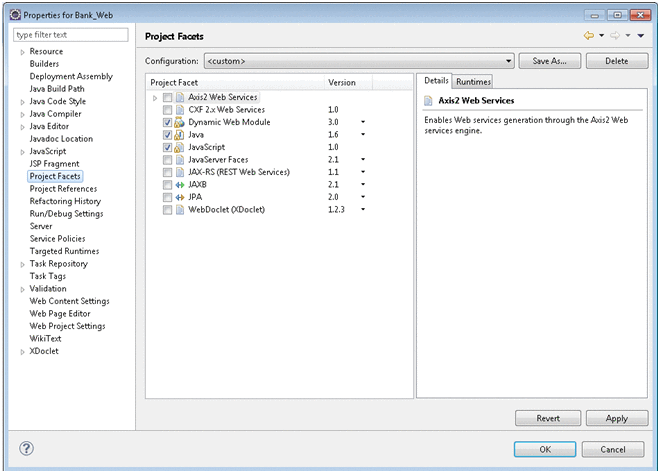This screenshot has width=661, height=475.
Task: Select the Details tab
Action: pyautogui.click(x=435, y=81)
